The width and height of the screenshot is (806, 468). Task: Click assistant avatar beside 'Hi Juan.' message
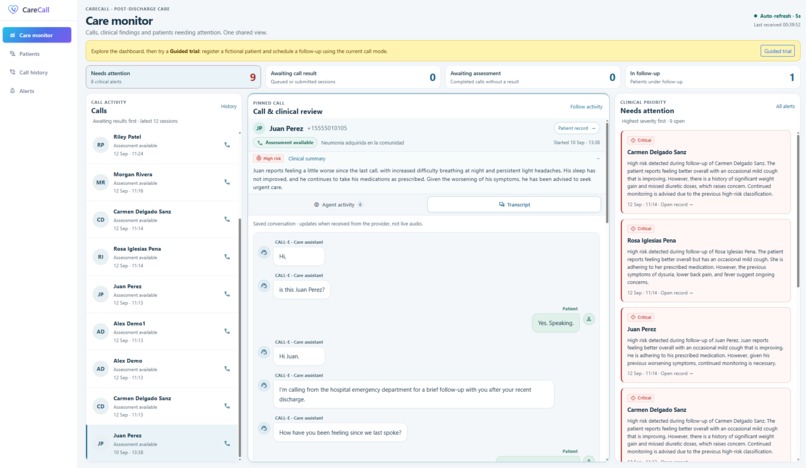[x=264, y=352]
